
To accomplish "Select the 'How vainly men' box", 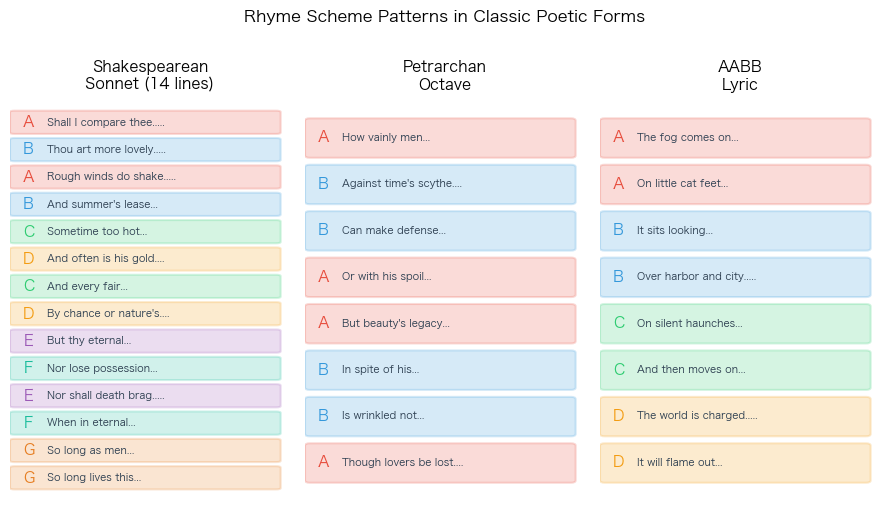I will tap(441, 138).
